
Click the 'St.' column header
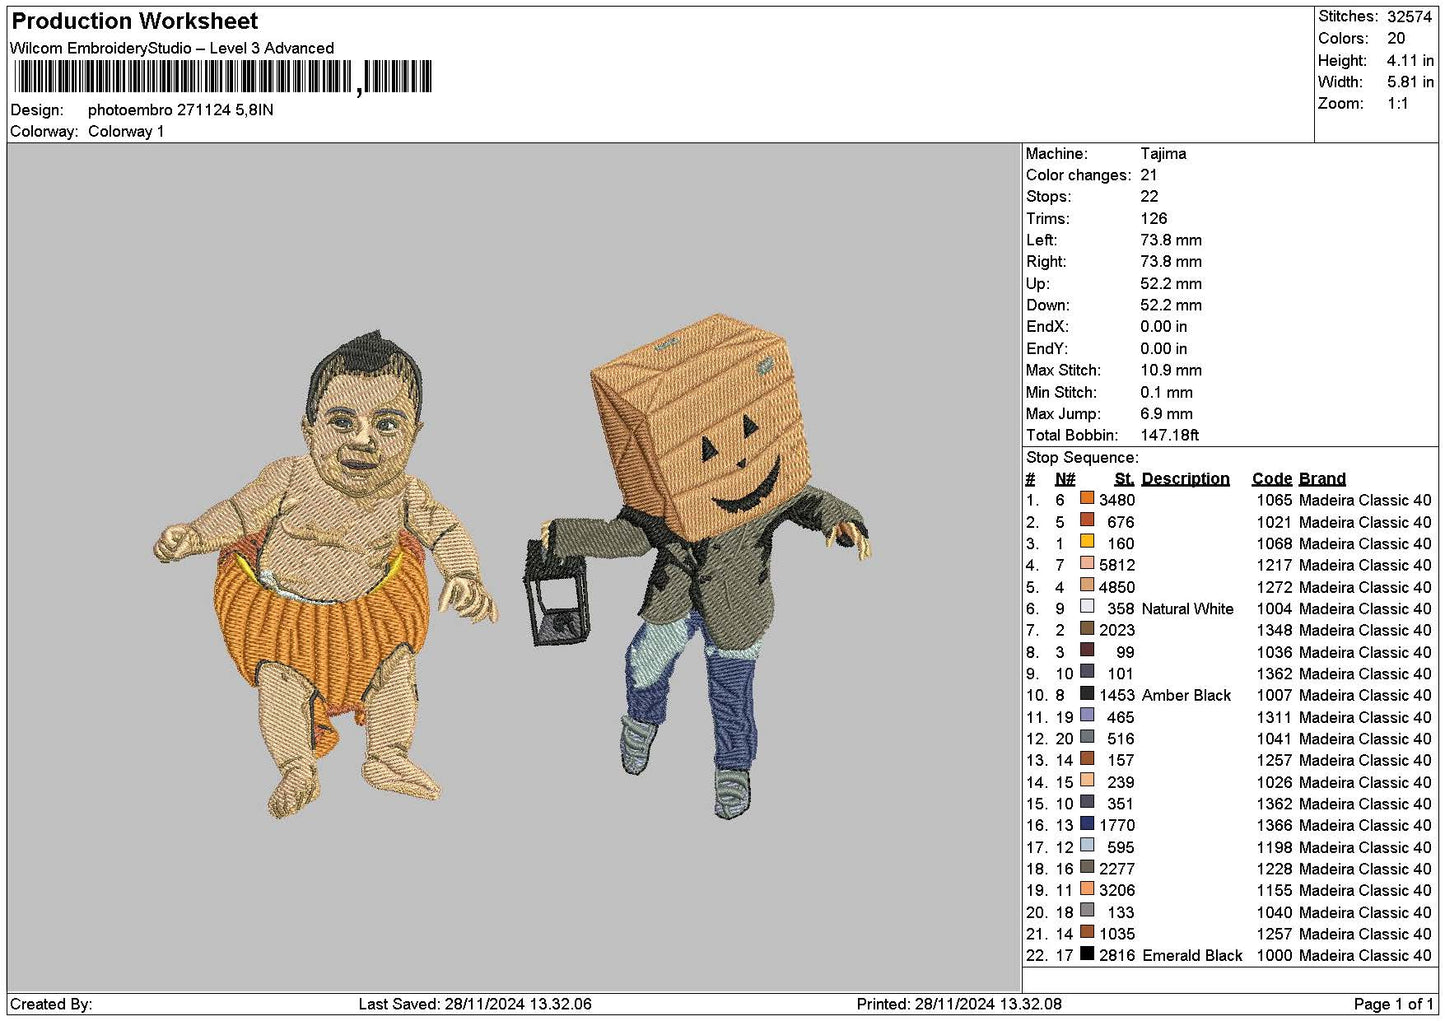point(1124,479)
